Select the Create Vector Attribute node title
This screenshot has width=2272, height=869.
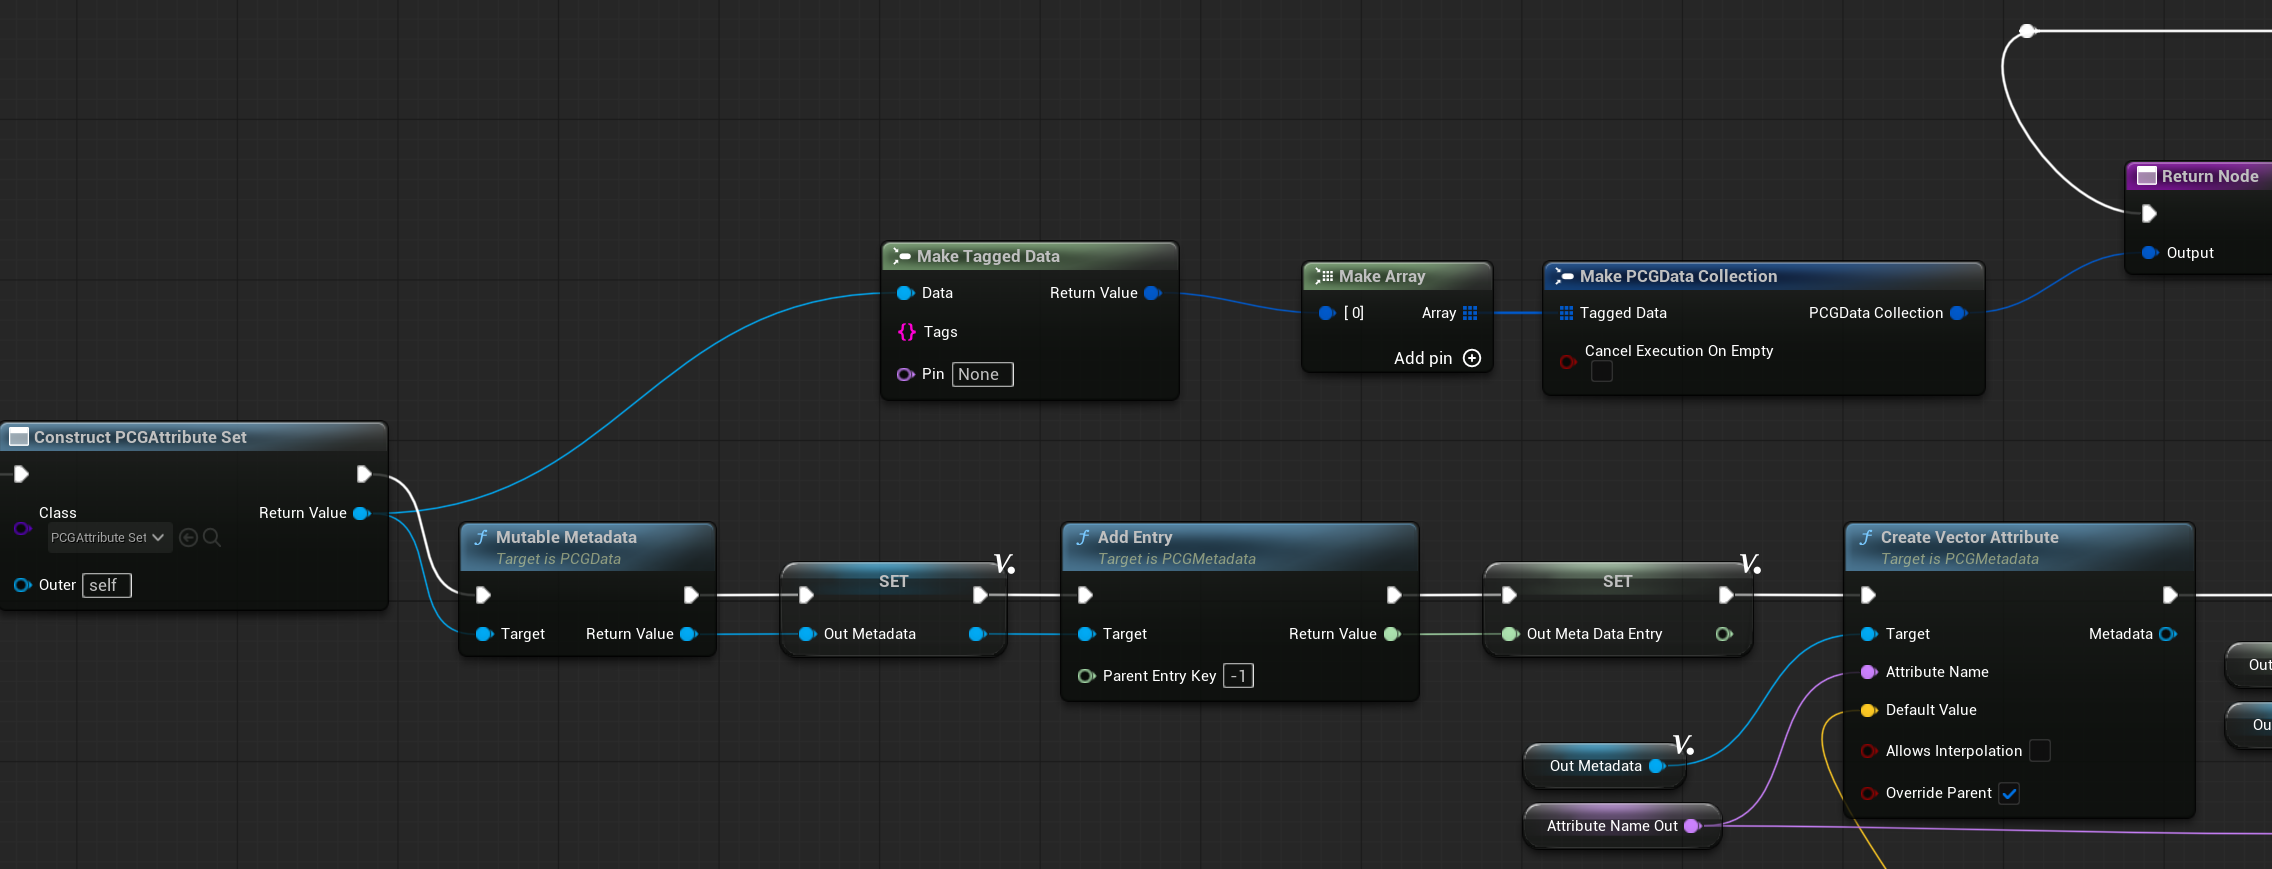(x=1968, y=537)
